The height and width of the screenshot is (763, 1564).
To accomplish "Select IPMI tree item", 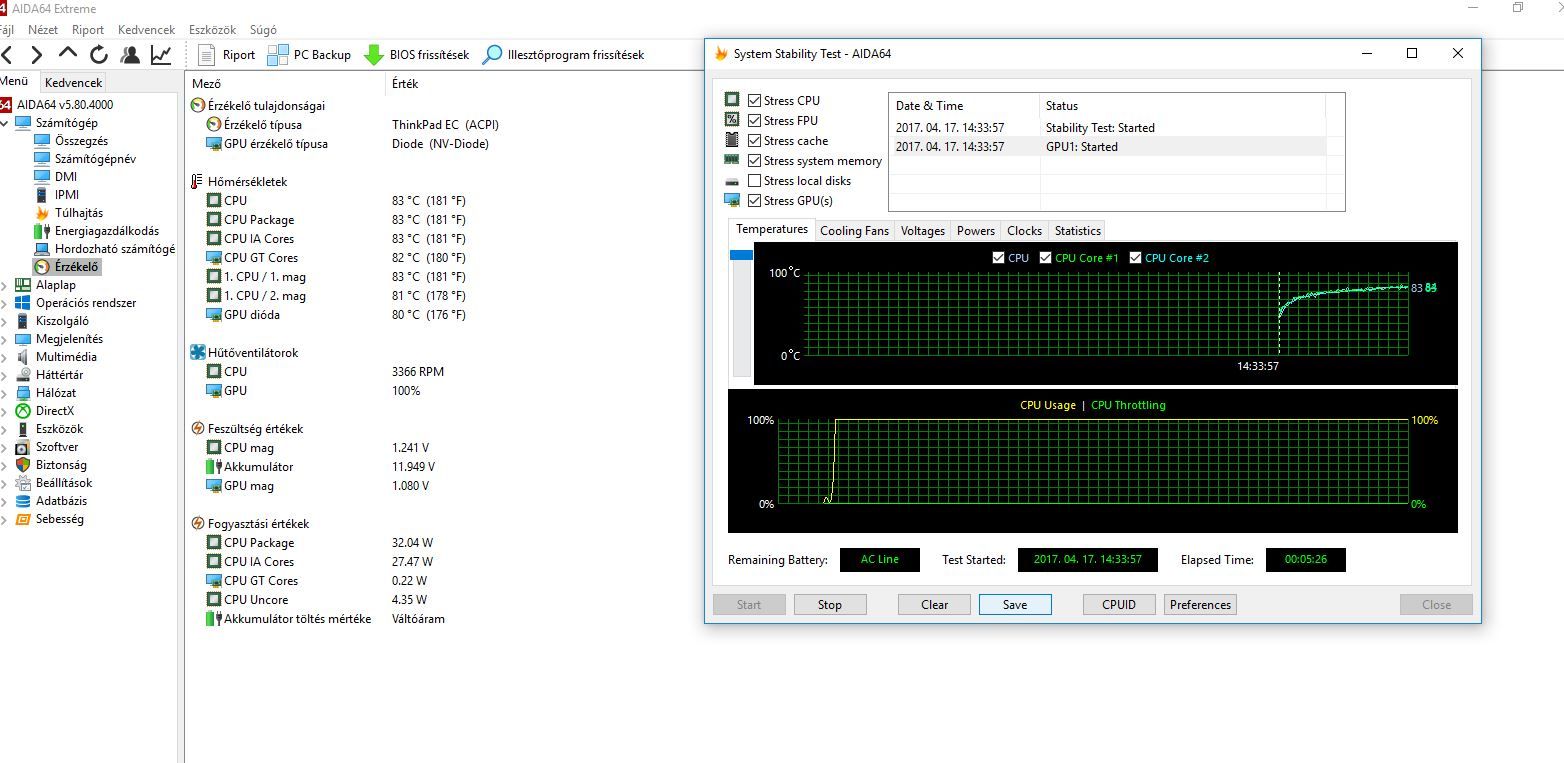I will pos(67,195).
